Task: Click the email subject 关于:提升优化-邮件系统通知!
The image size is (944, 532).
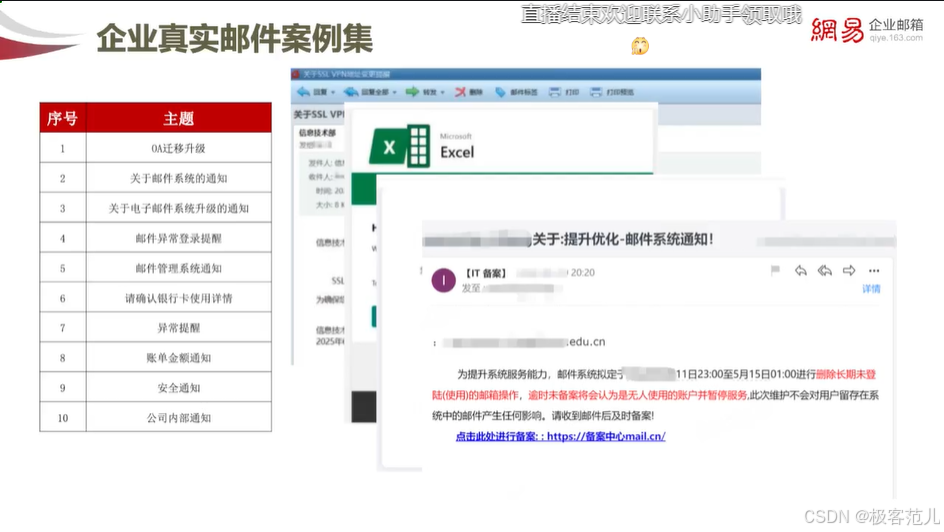Action: pyautogui.click(x=623, y=240)
